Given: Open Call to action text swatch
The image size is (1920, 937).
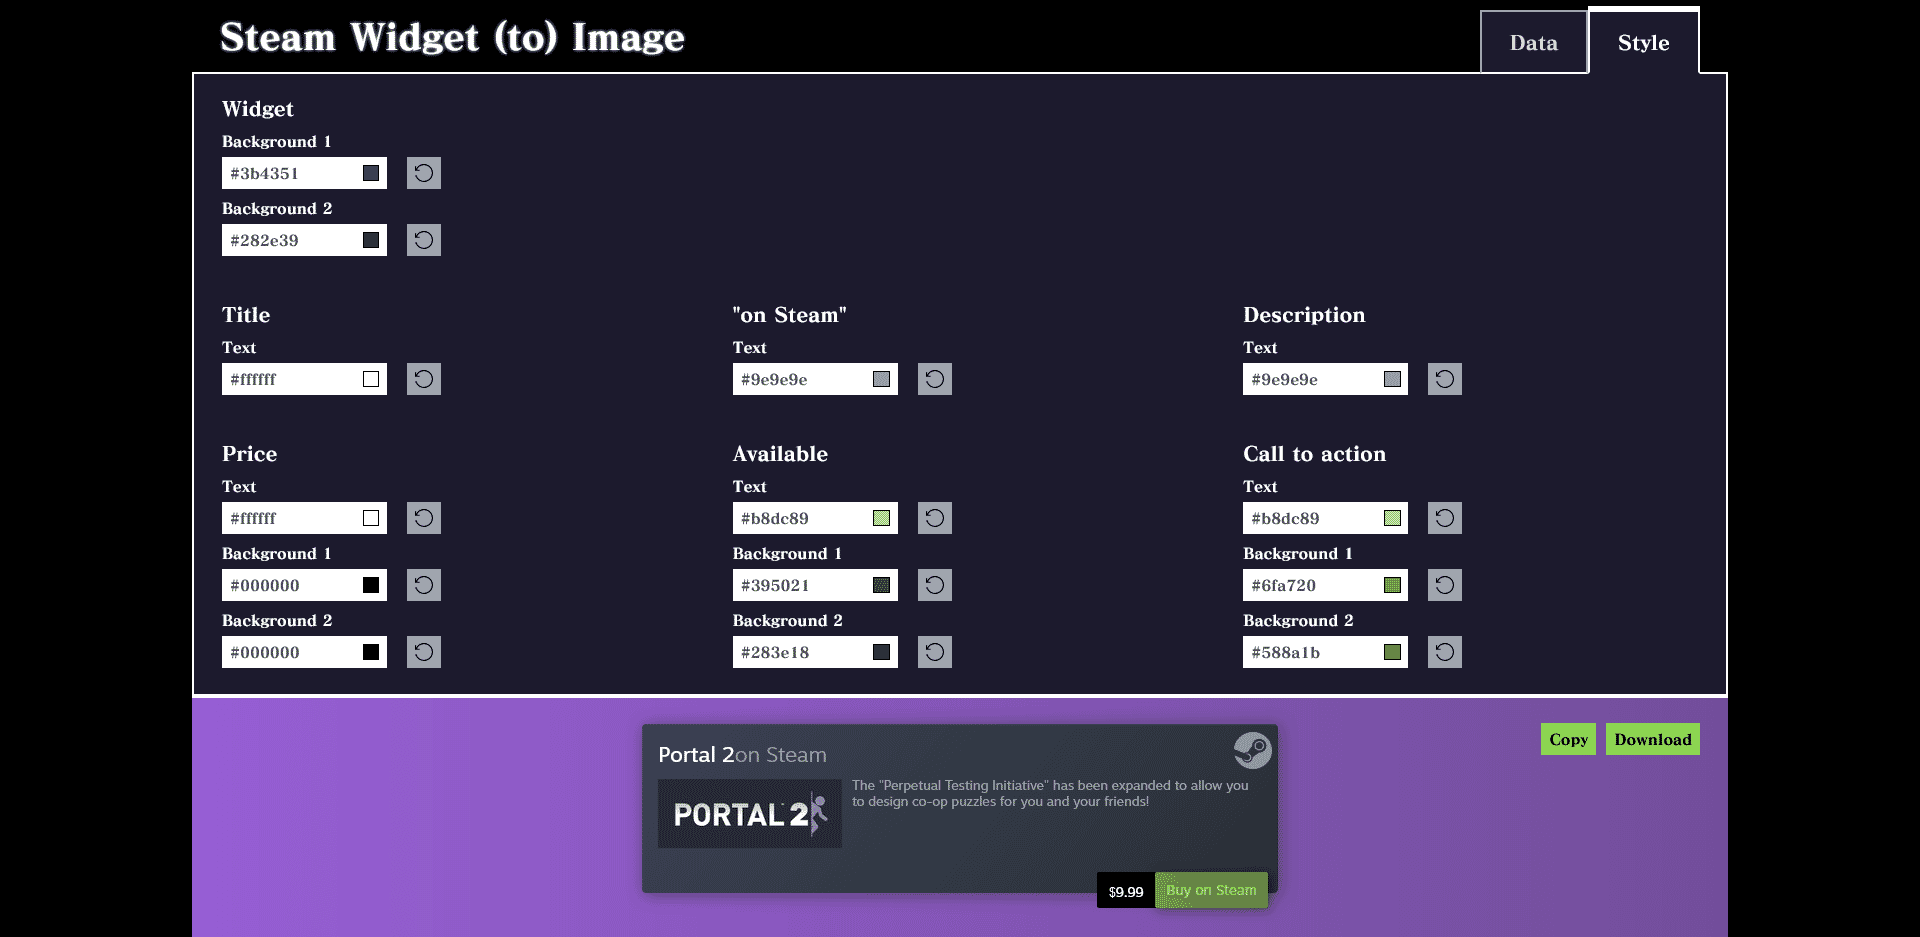Looking at the screenshot, I should [x=1392, y=518].
